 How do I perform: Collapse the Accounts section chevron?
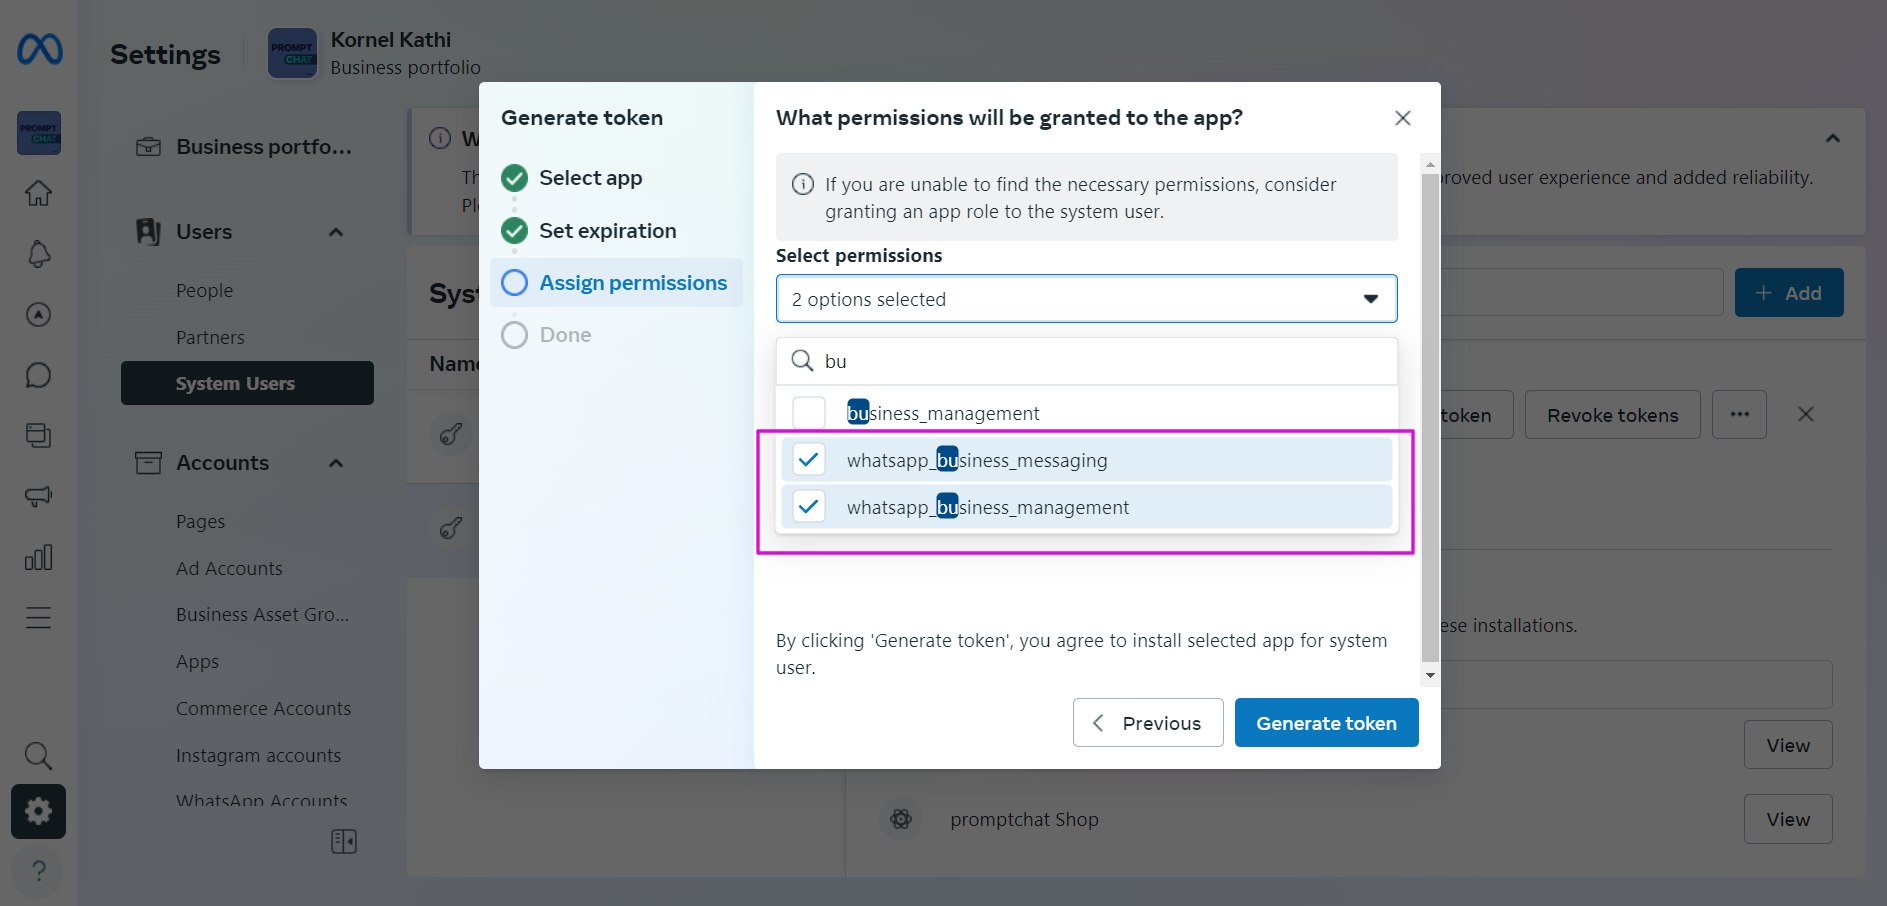click(336, 463)
